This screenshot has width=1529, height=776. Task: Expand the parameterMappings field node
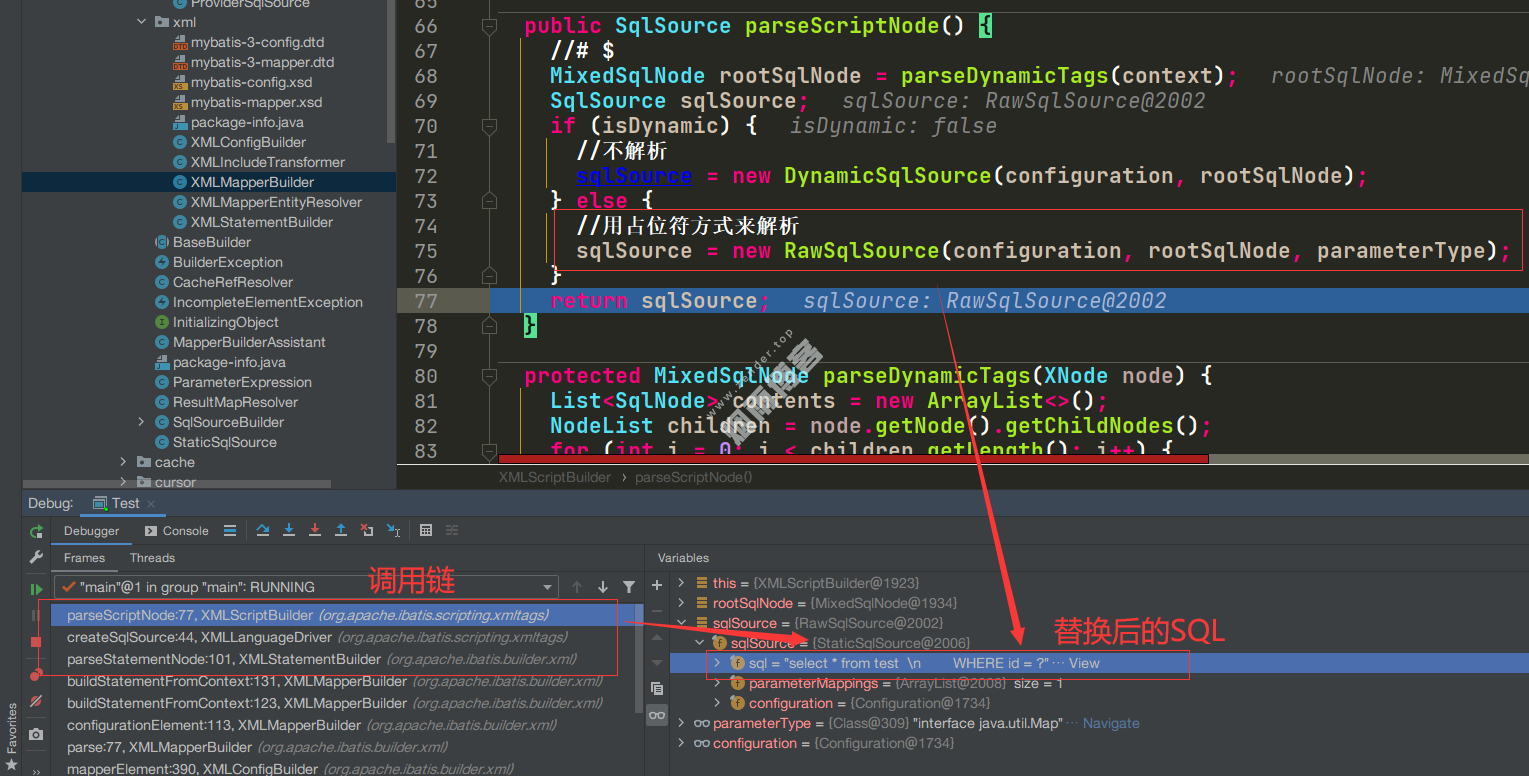click(x=717, y=683)
